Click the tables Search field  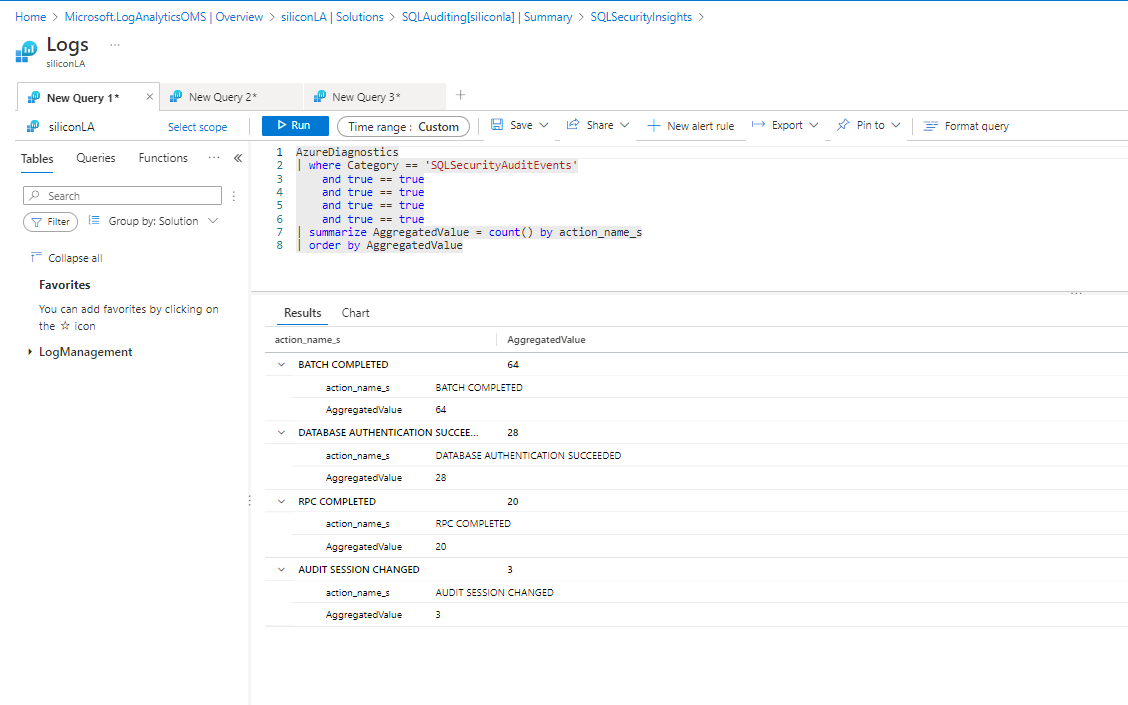coord(122,196)
